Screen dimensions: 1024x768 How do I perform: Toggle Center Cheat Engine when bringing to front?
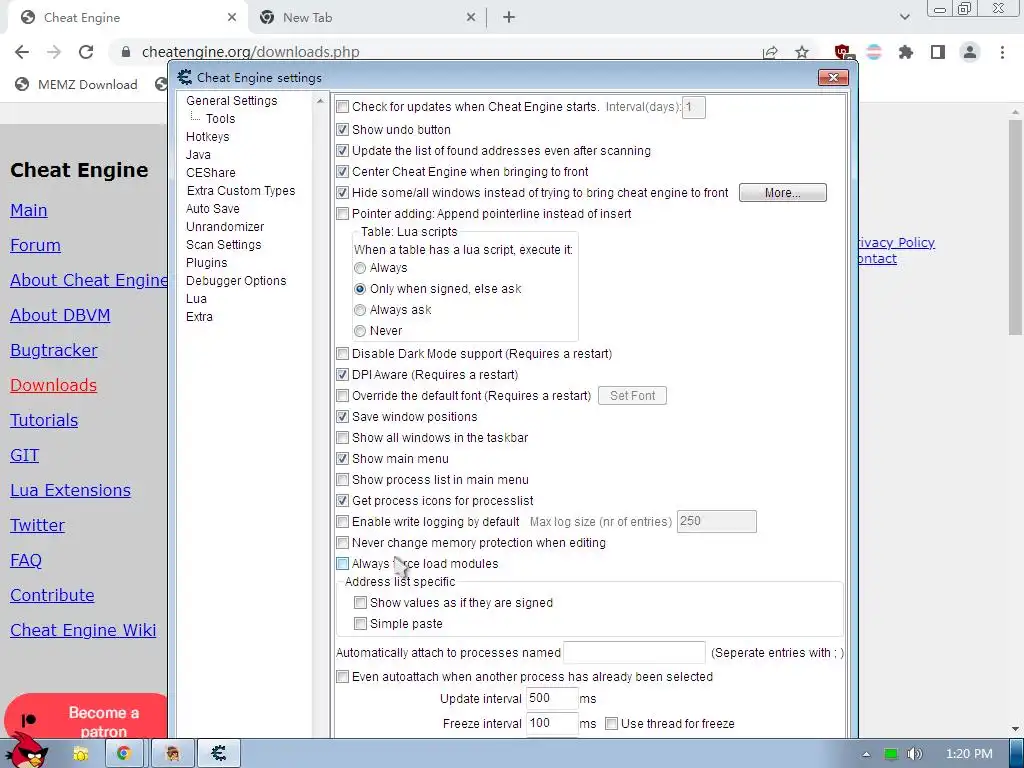point(342,172)
